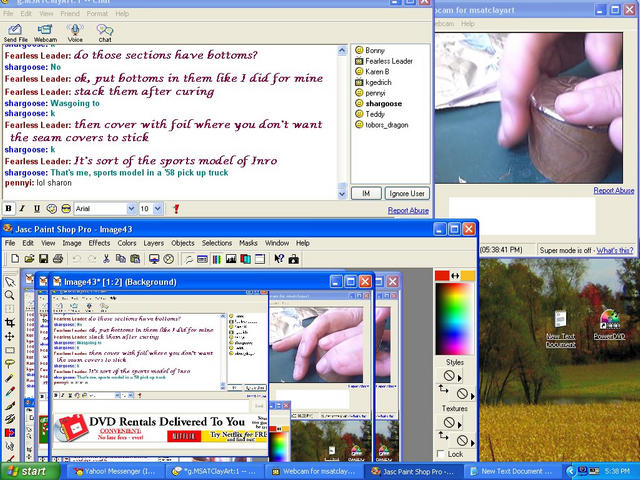Open PowerDVD desktop shortcut
This screenshot has height=480, width=640.
[609, 325]
